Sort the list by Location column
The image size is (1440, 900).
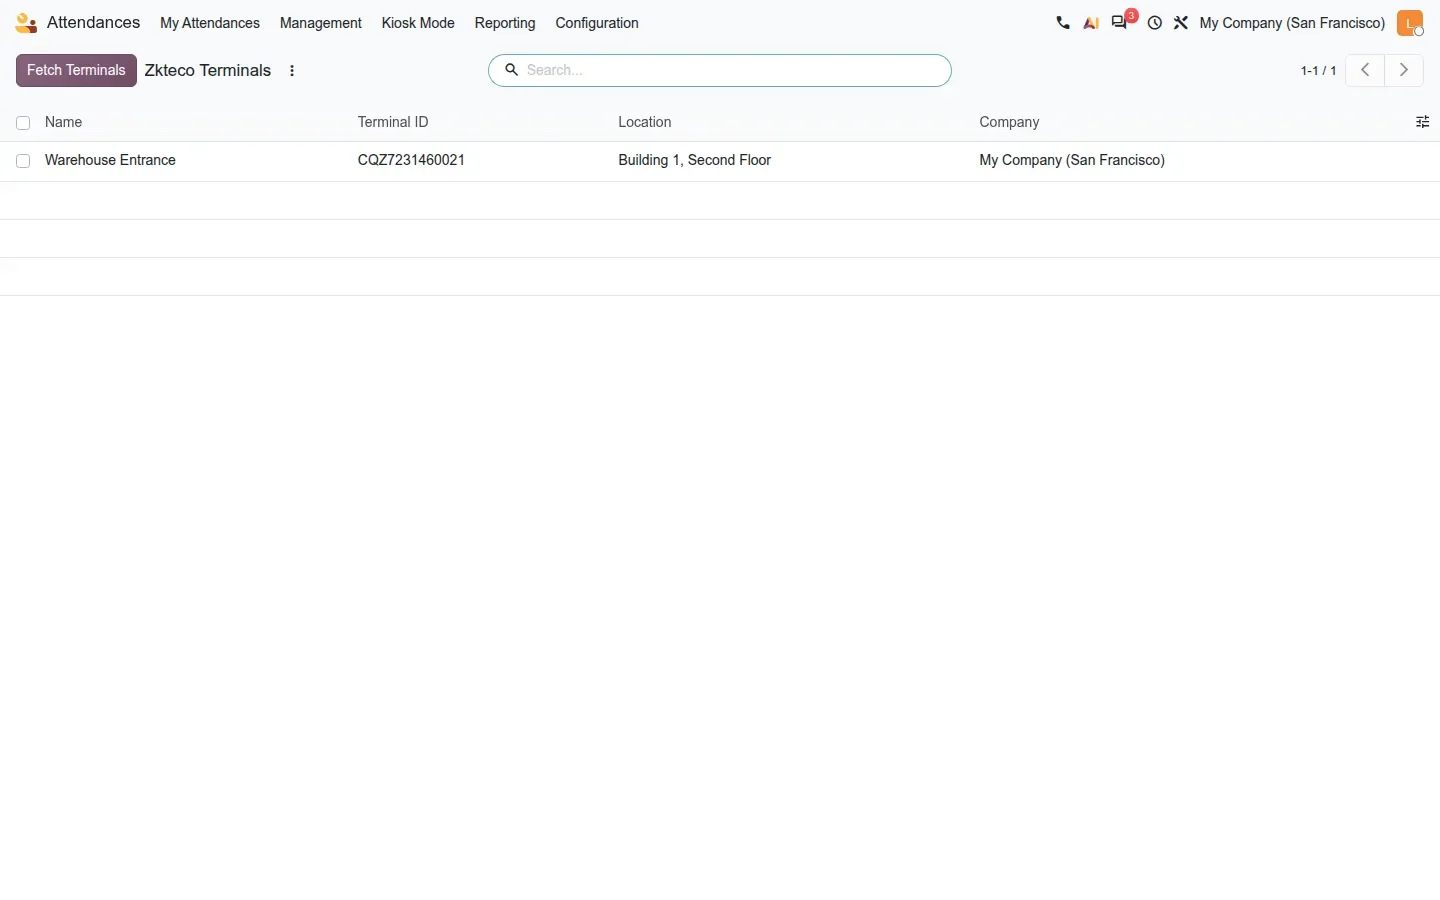coord(645,122)
